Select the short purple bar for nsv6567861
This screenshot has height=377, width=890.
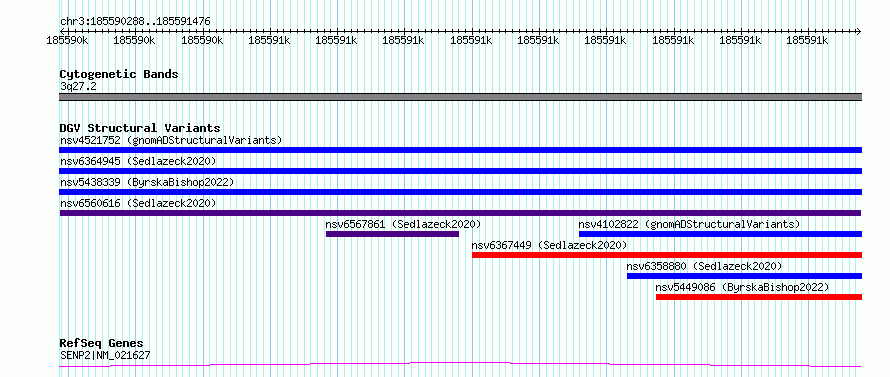coord(392,234)
